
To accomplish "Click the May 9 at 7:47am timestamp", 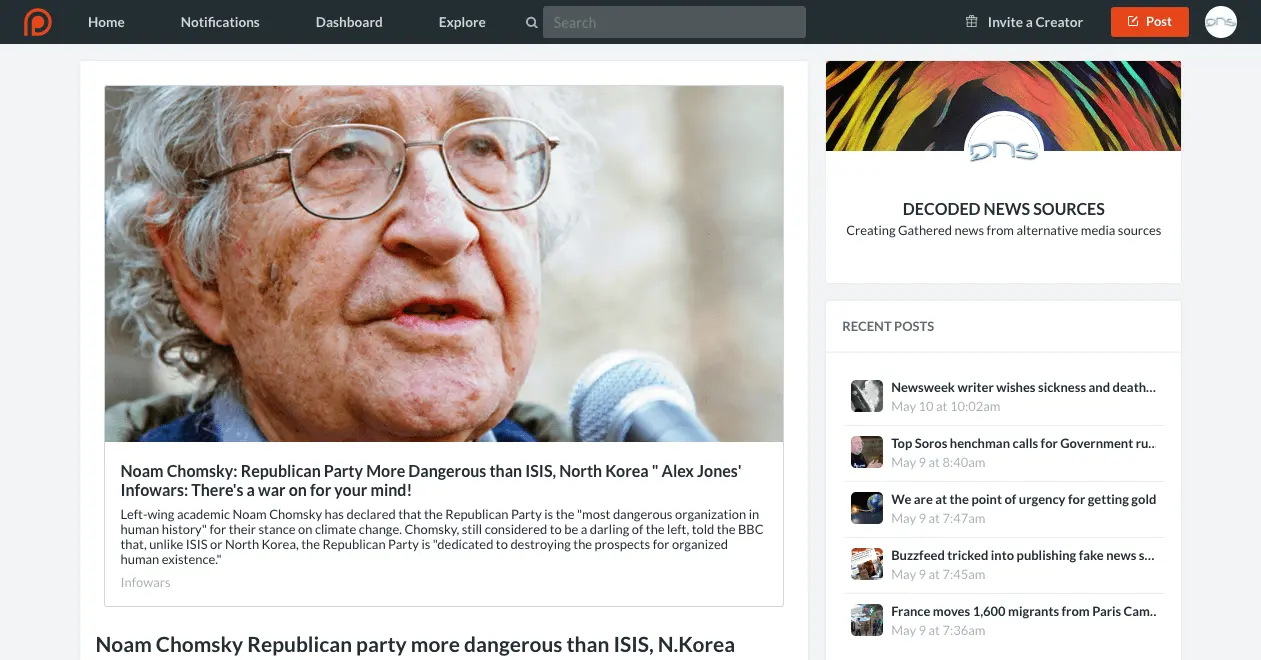I will click(x=939, y=519).
